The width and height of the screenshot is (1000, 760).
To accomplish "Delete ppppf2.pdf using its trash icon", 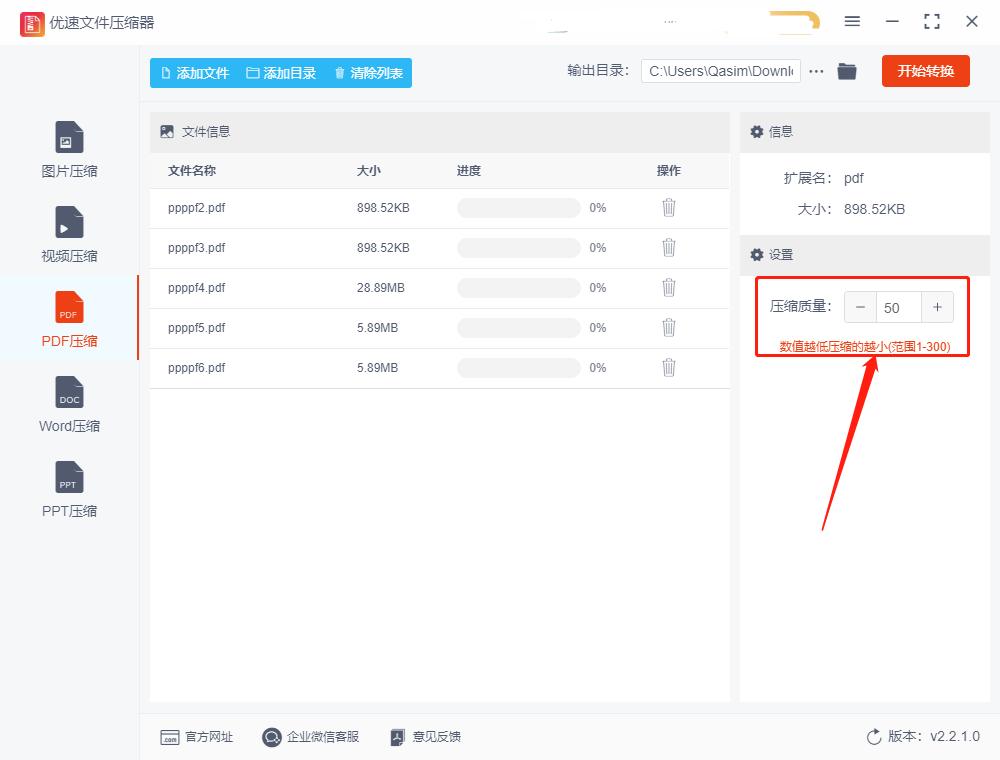I will point(668,207).
